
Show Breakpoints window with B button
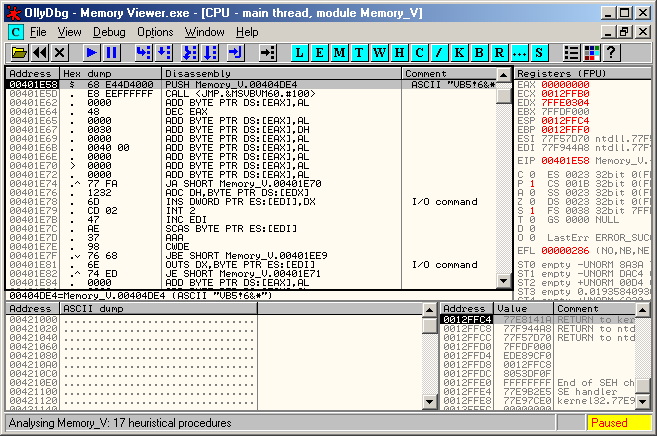pyautogui.click(x=479, y=53)
